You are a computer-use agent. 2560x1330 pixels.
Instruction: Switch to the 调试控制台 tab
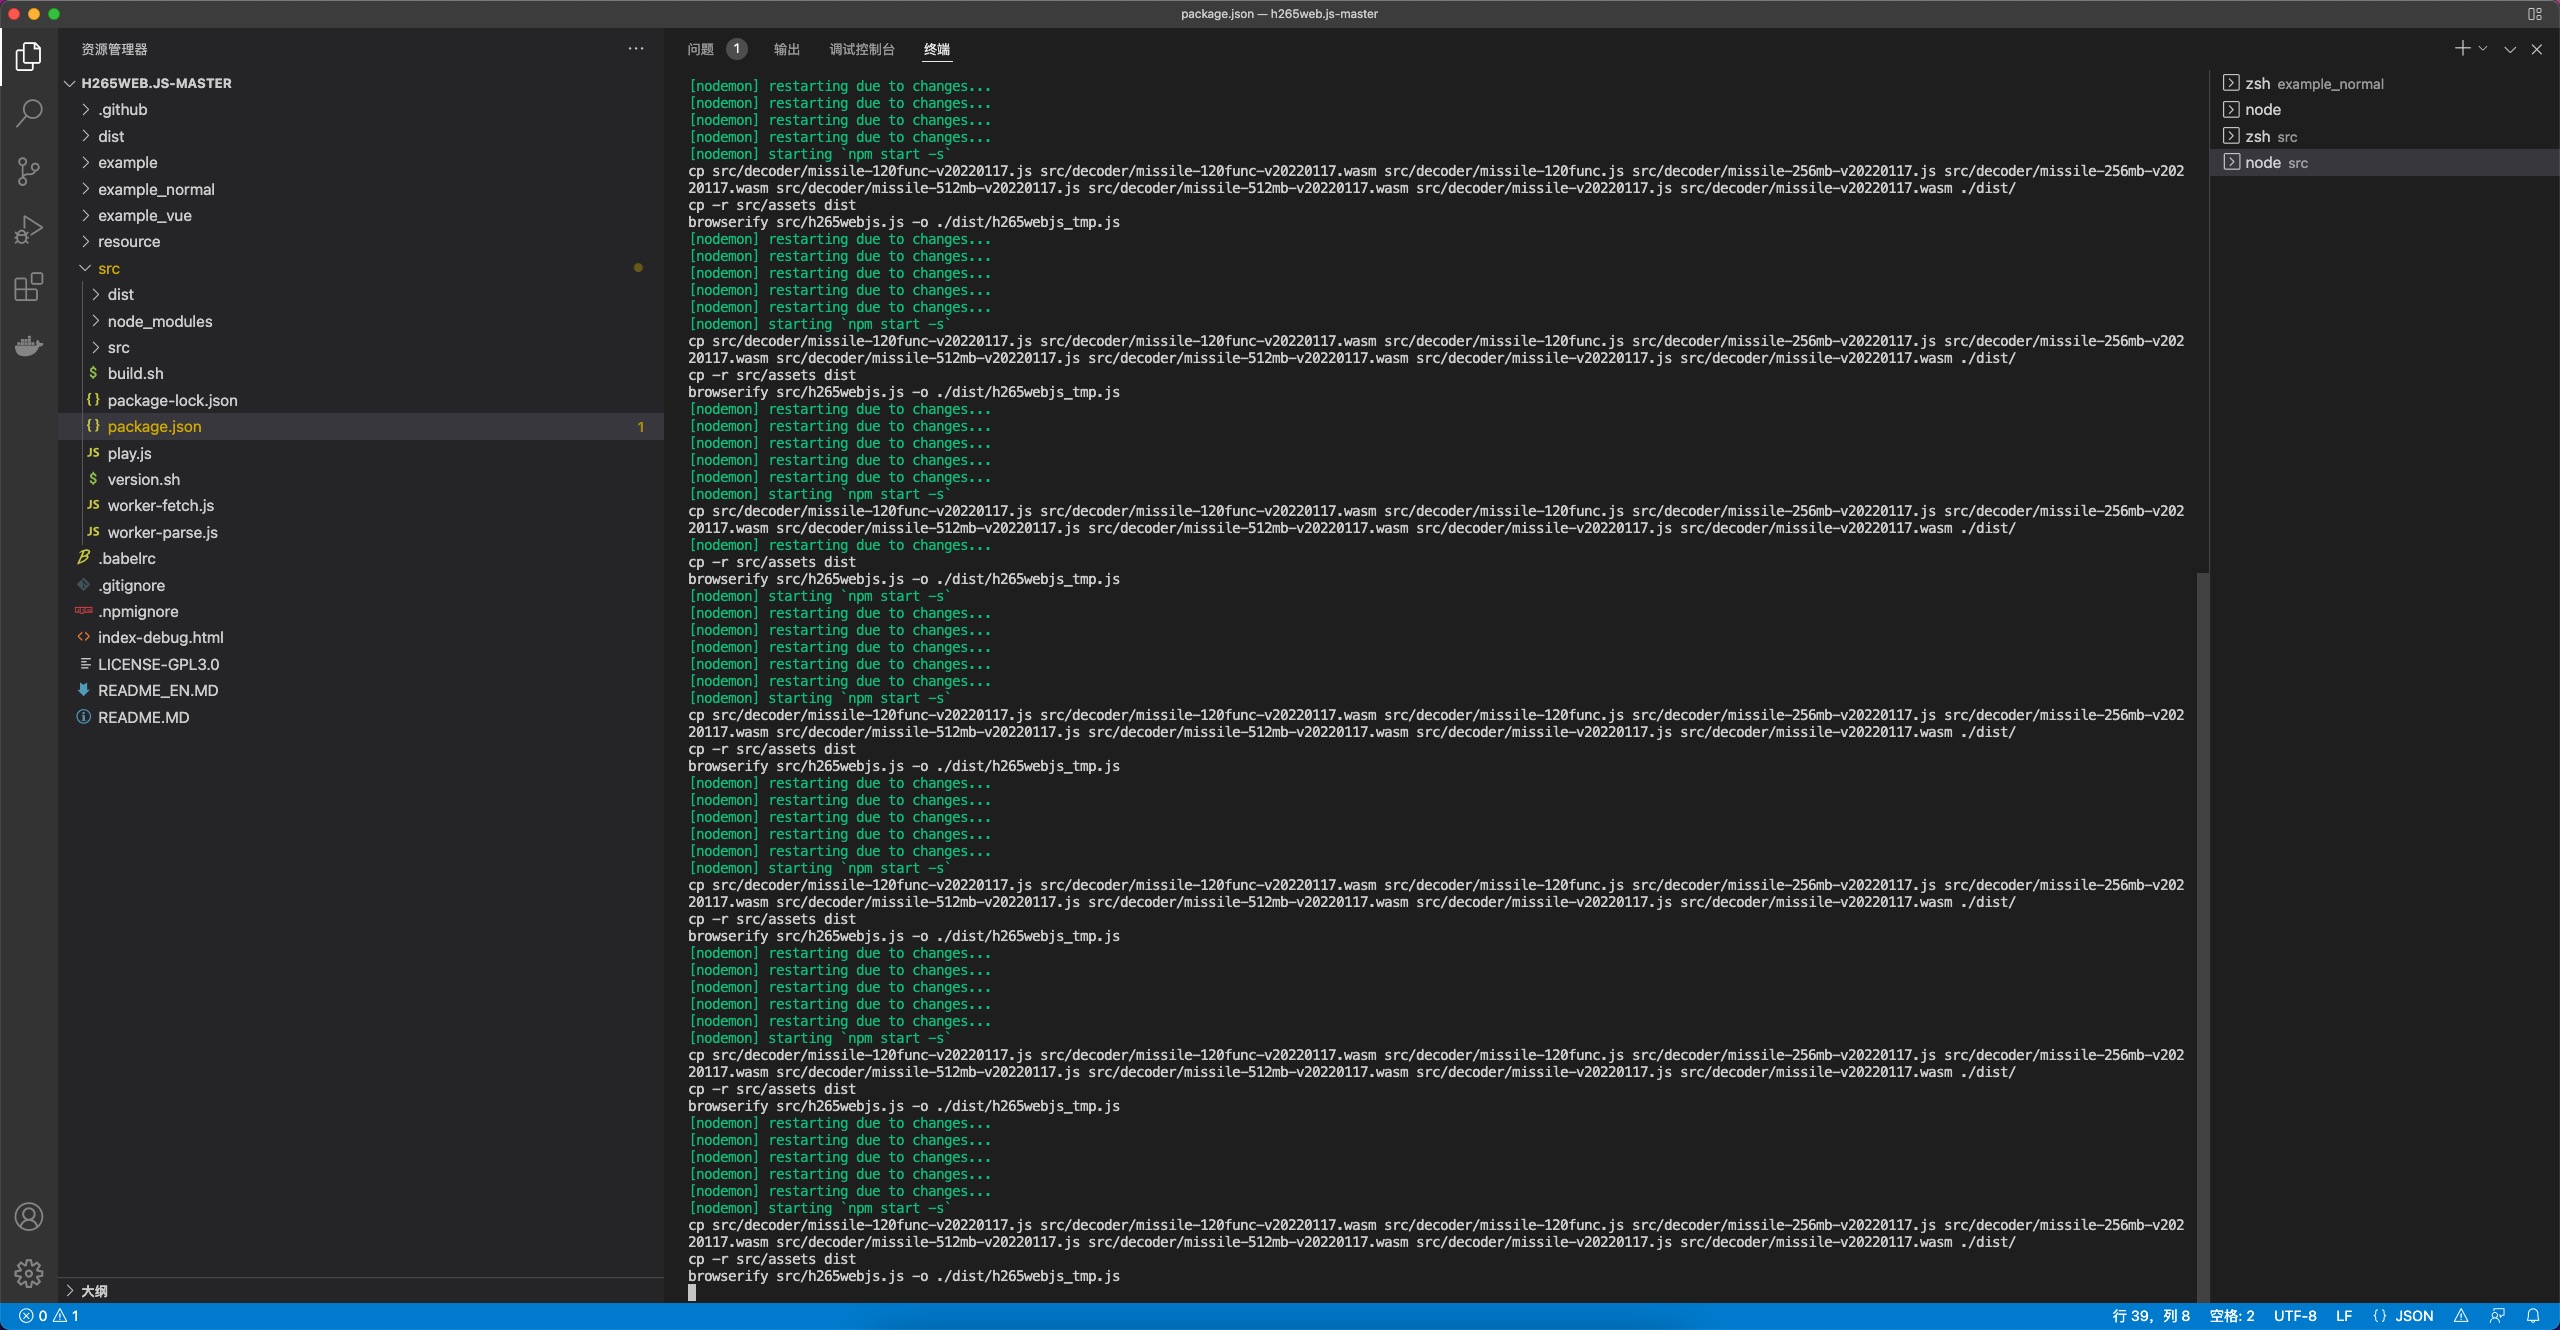[x=863, y=49]
